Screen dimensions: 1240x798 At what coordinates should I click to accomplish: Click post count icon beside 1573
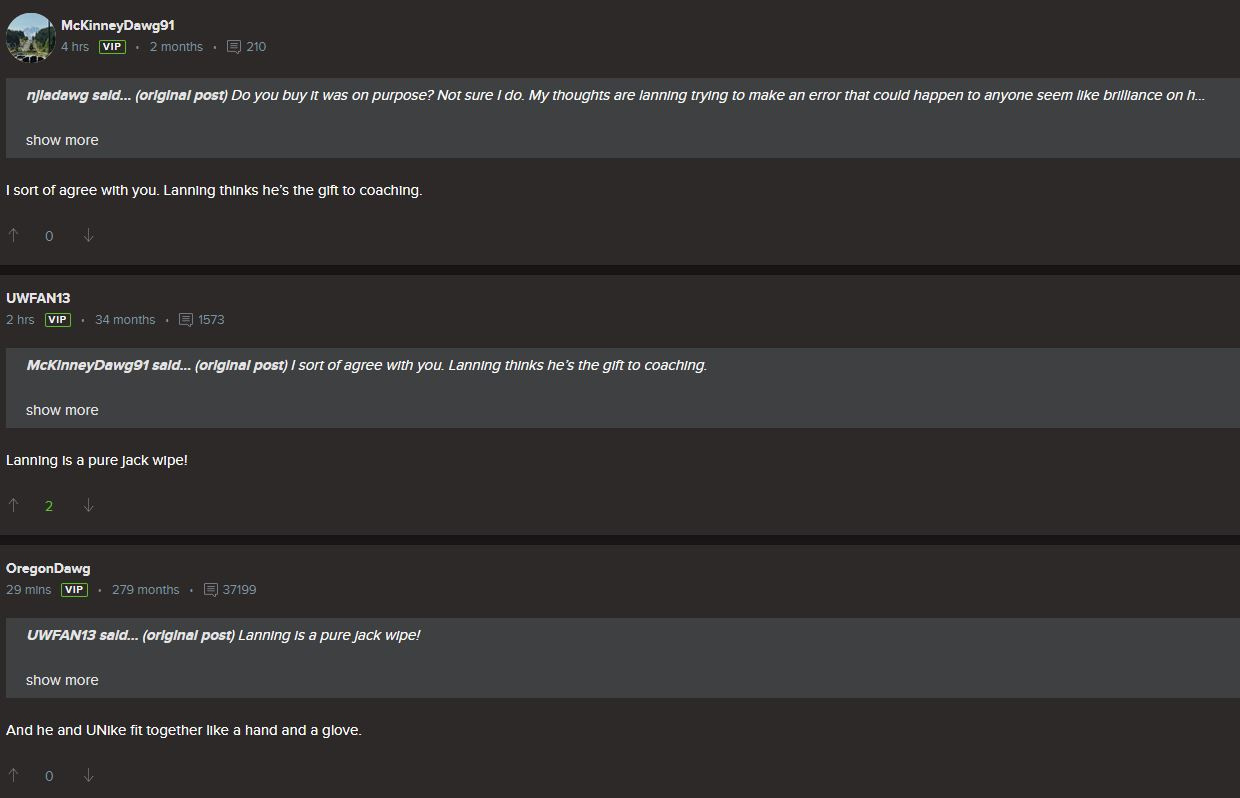pos(186,320)
